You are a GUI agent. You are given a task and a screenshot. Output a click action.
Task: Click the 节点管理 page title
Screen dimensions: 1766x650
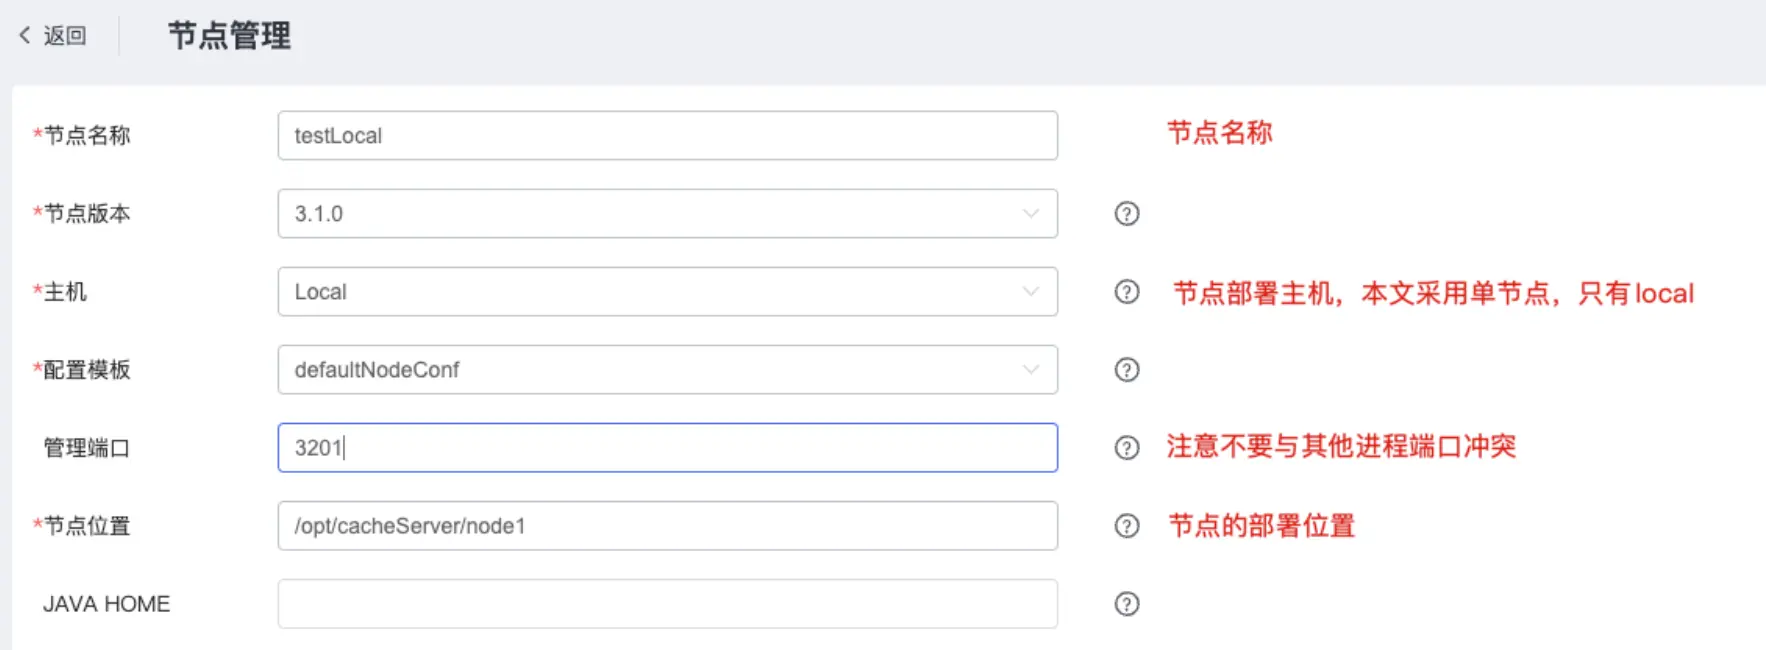(x=229, y=36)
